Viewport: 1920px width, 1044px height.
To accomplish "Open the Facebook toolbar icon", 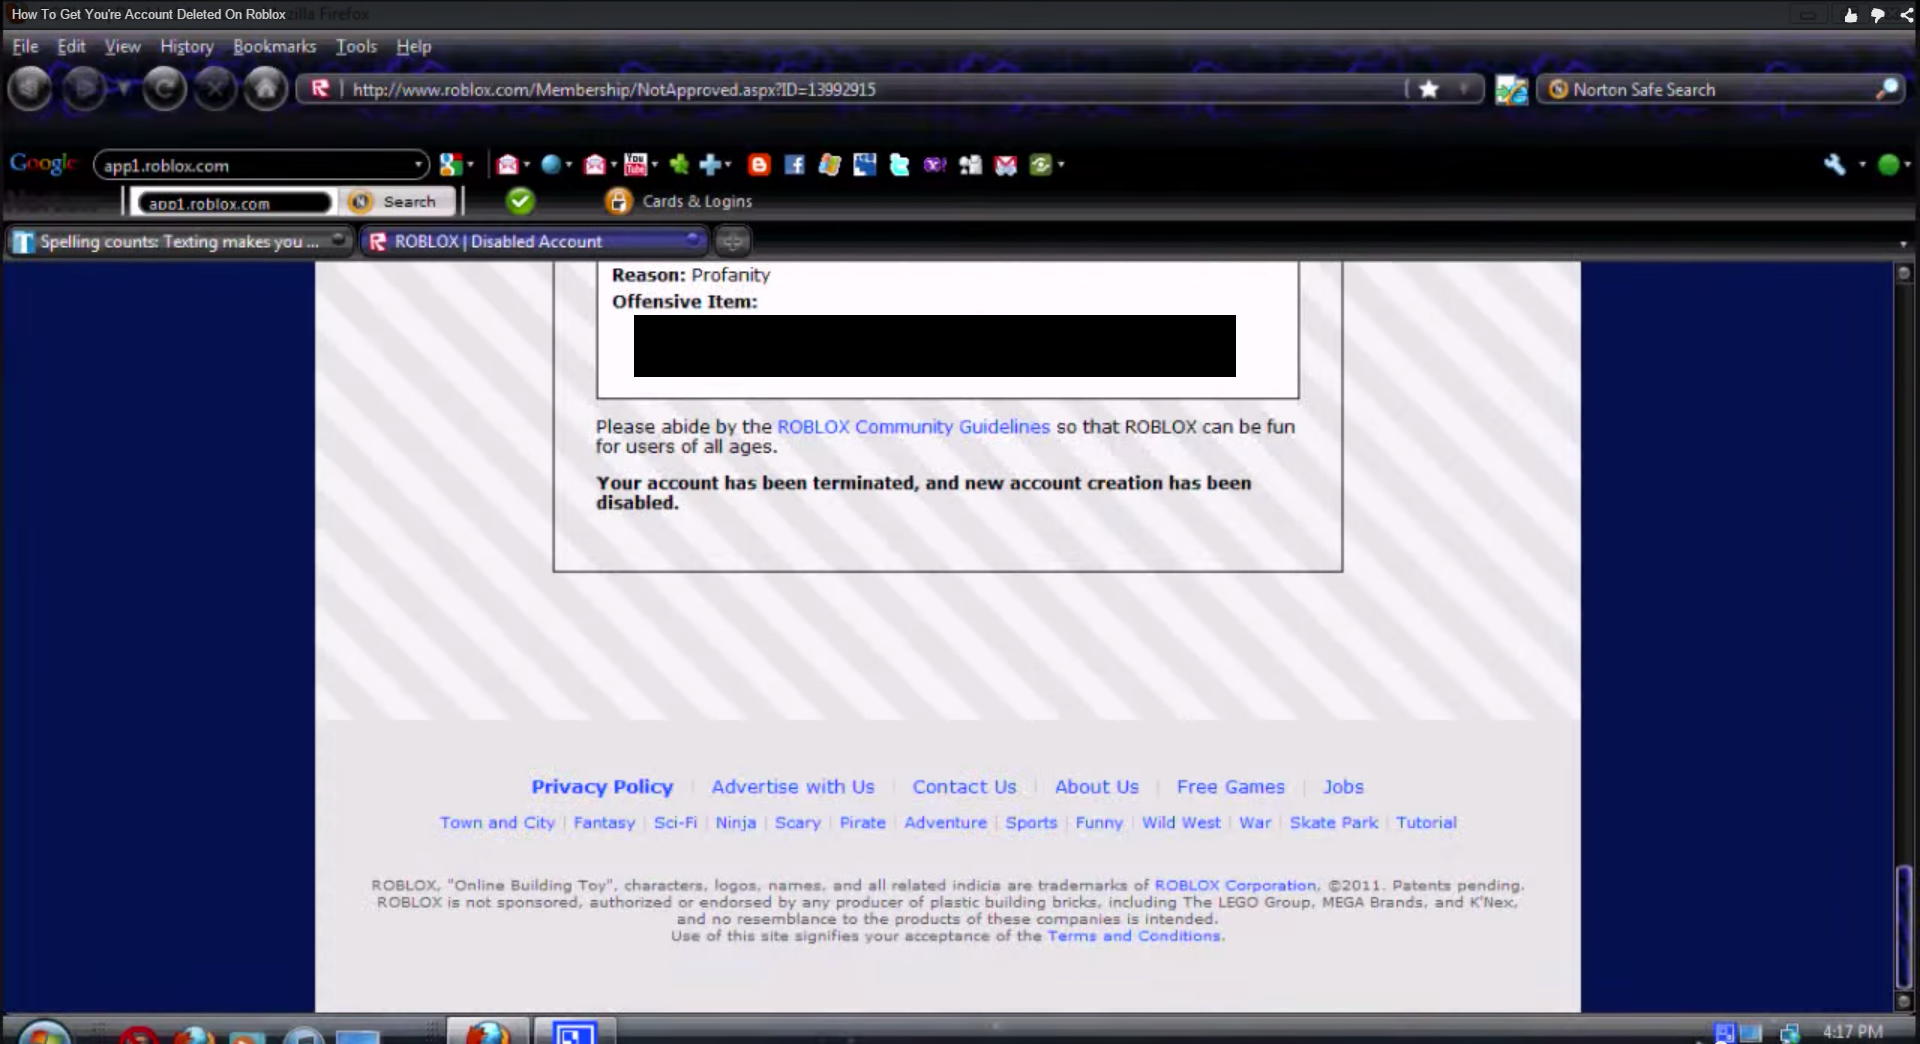I will coord(794,164).
